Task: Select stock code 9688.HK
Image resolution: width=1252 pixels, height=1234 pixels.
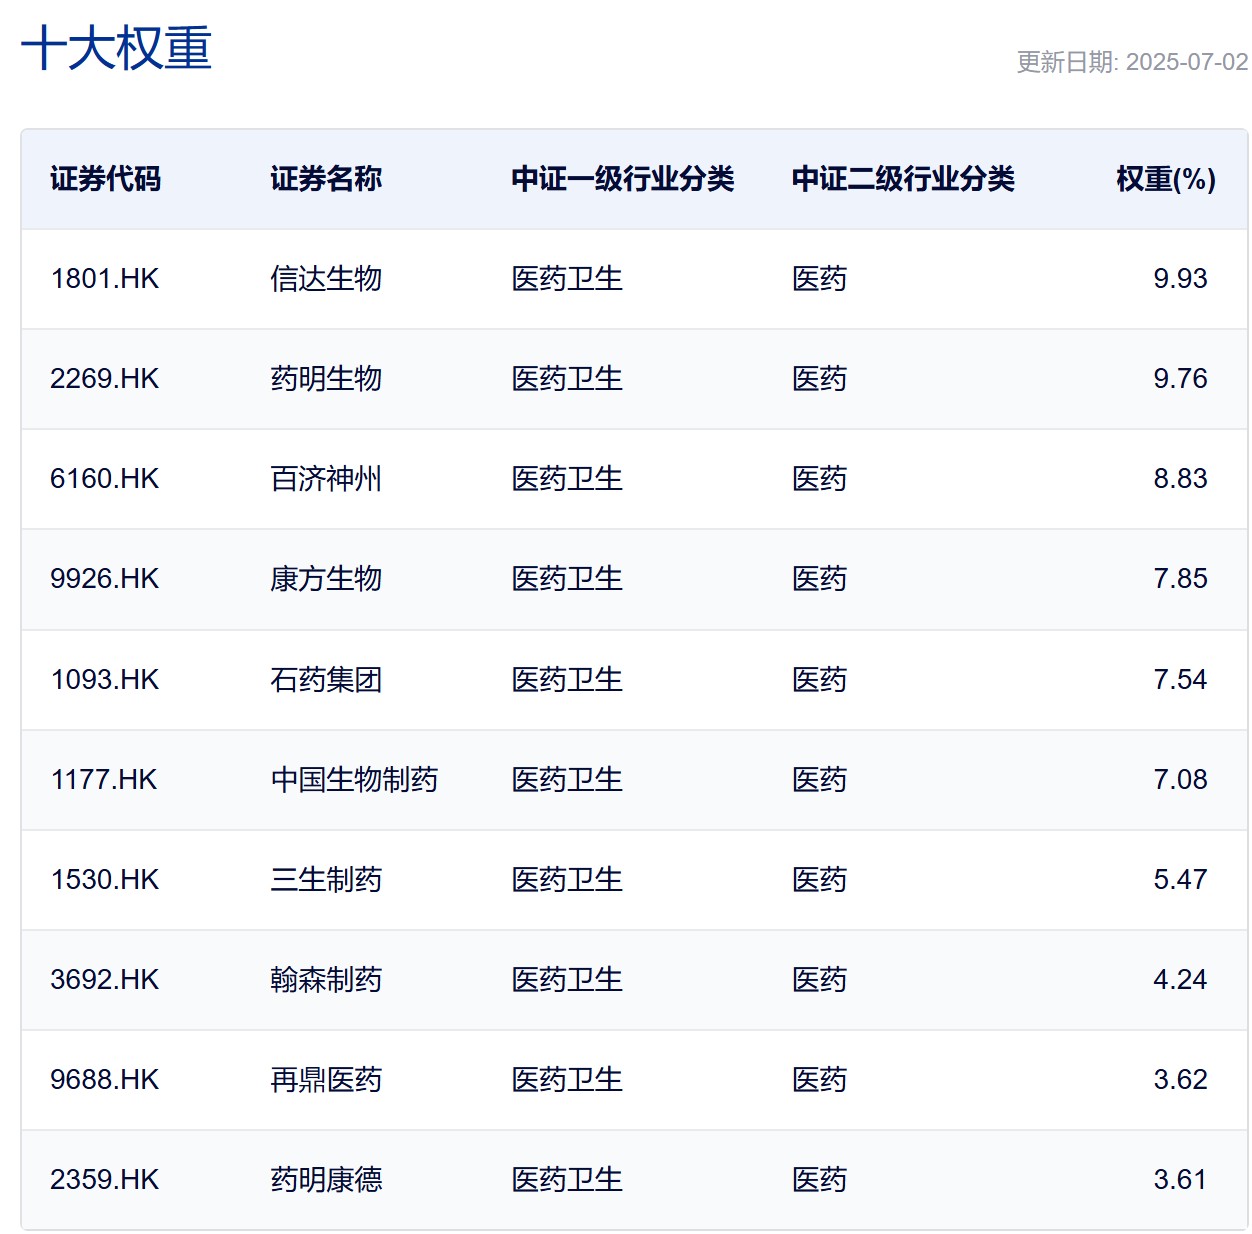Action: point(105,1079)
